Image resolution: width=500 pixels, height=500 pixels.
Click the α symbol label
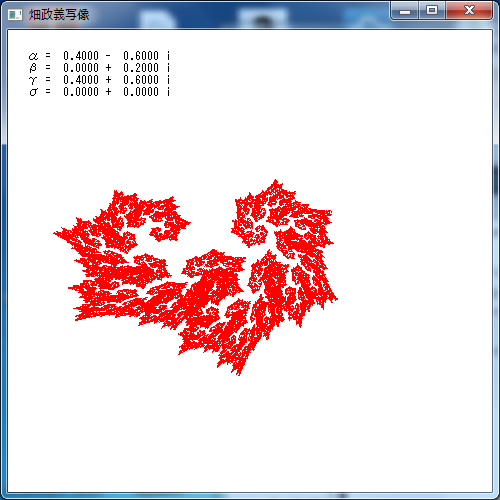pos(33,56)
